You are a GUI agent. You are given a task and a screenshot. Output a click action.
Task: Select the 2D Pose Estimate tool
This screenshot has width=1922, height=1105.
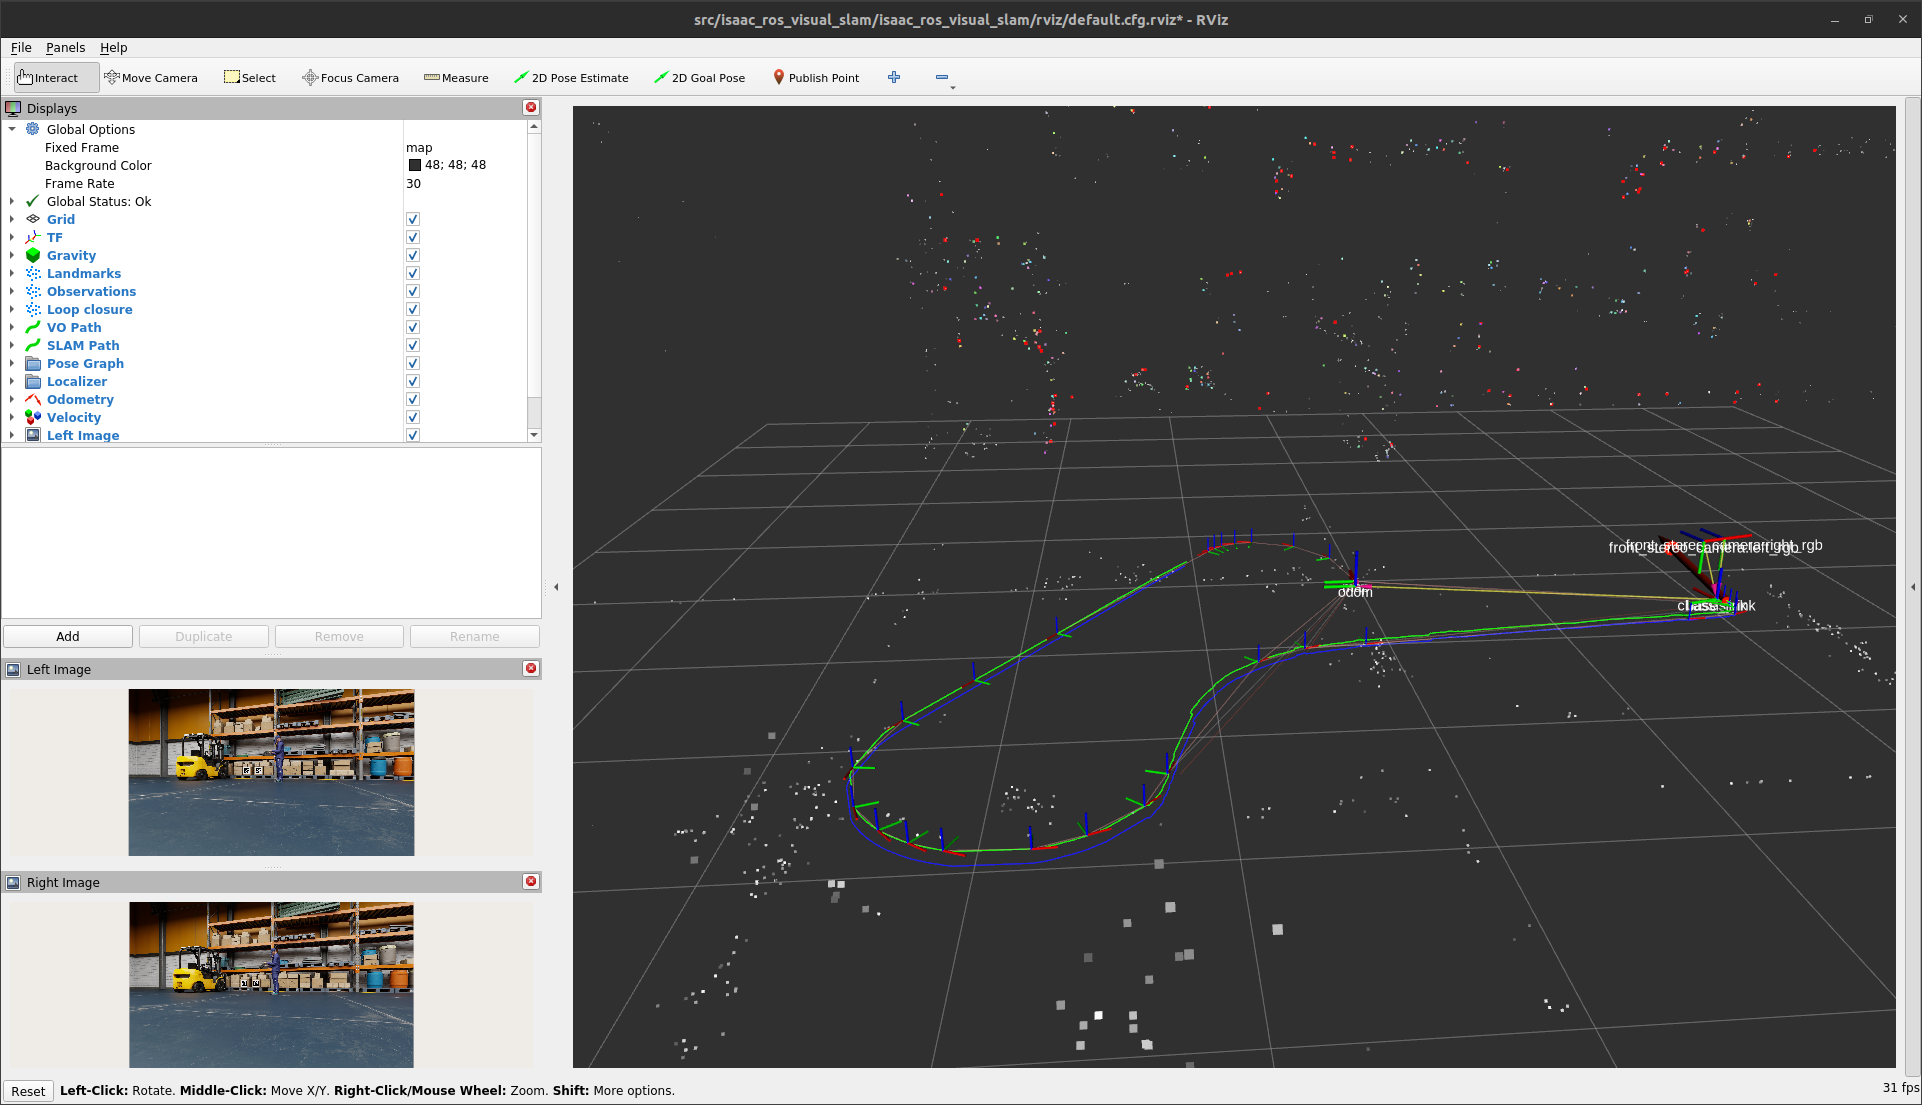[572, 77]
